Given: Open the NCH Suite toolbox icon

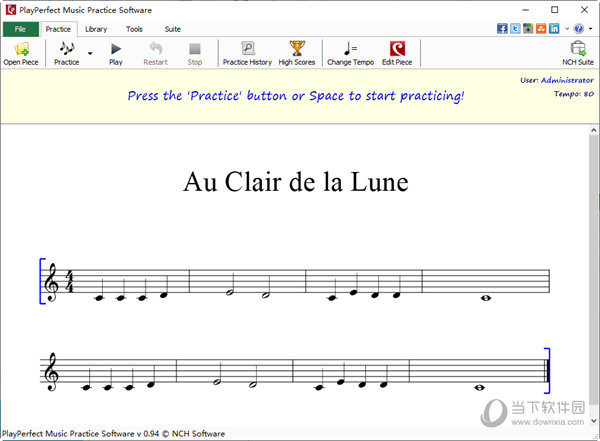Looking at the screenshot, I should click(x=578, y=54).
